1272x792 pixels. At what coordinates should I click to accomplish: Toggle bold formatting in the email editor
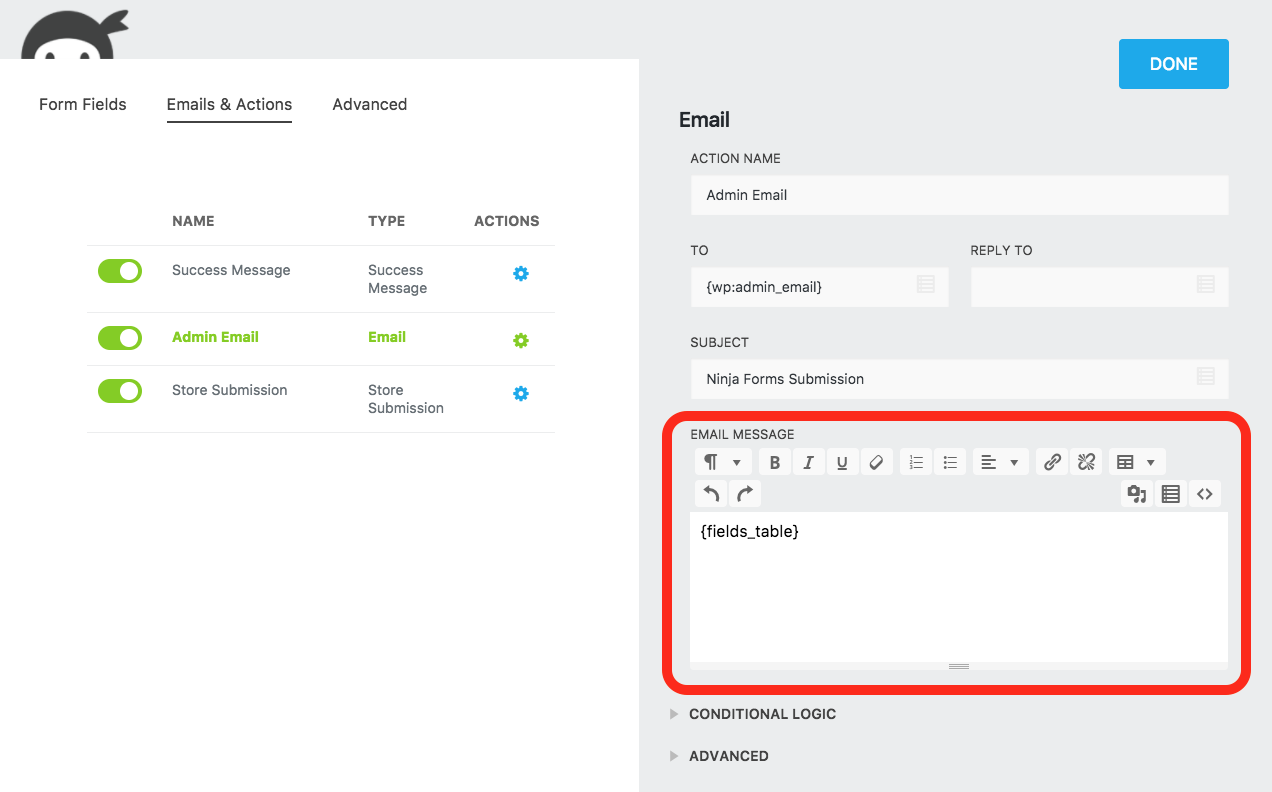tap(774, 461)
